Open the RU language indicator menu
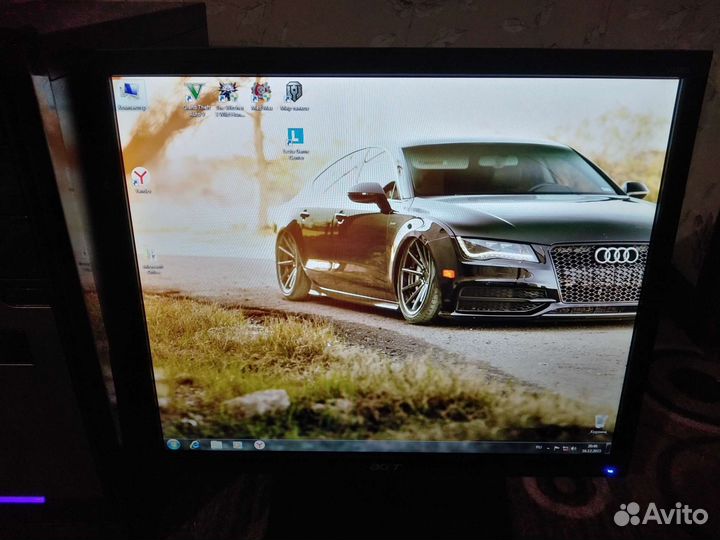This screenshot has height=540, width=720. [x=540, y=449]
